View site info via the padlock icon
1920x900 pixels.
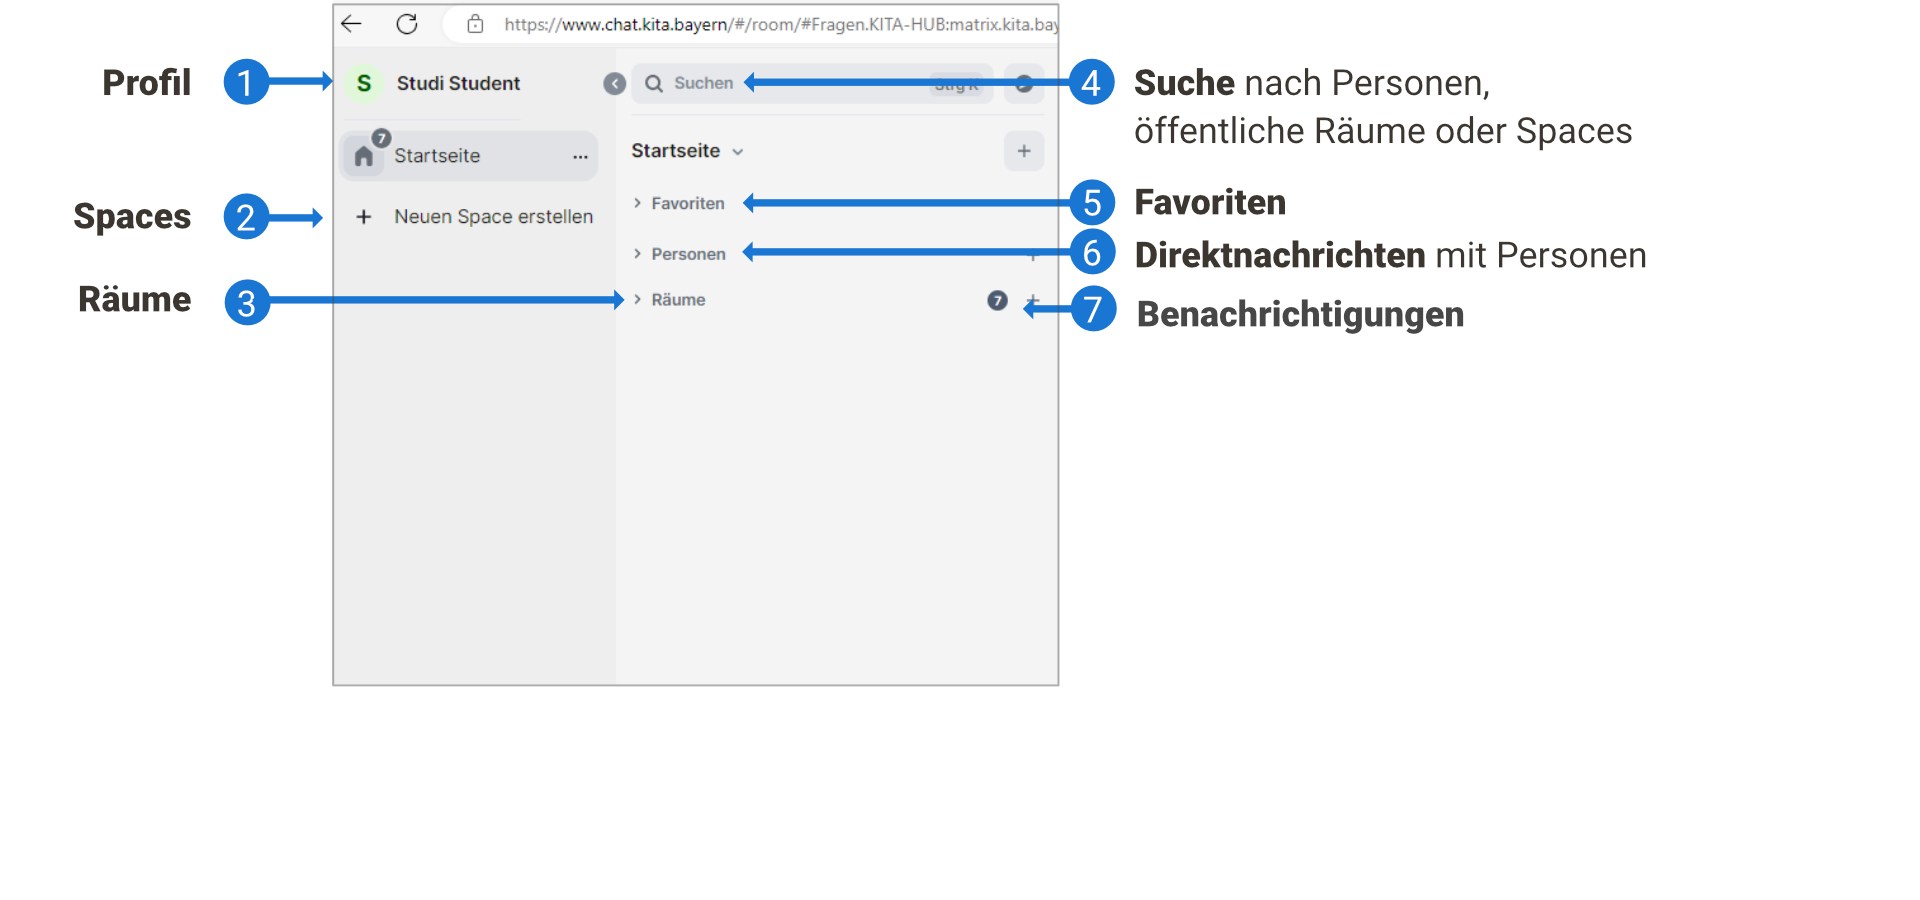click(x=476, y=24)
